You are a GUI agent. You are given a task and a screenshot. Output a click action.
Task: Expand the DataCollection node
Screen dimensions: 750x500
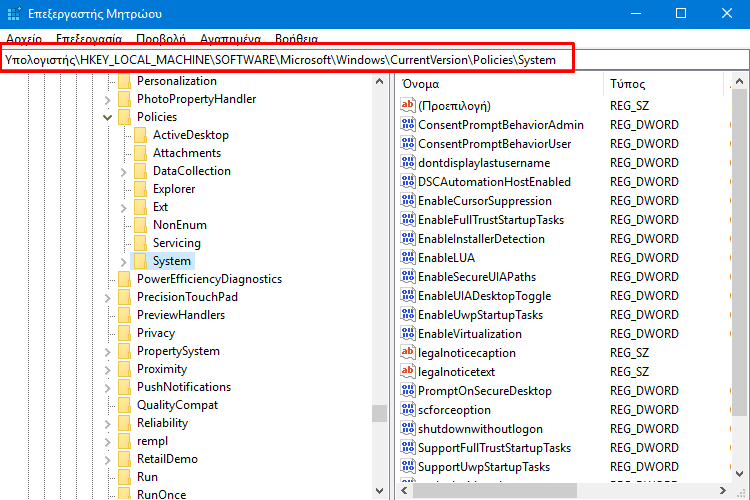[124, 172]
